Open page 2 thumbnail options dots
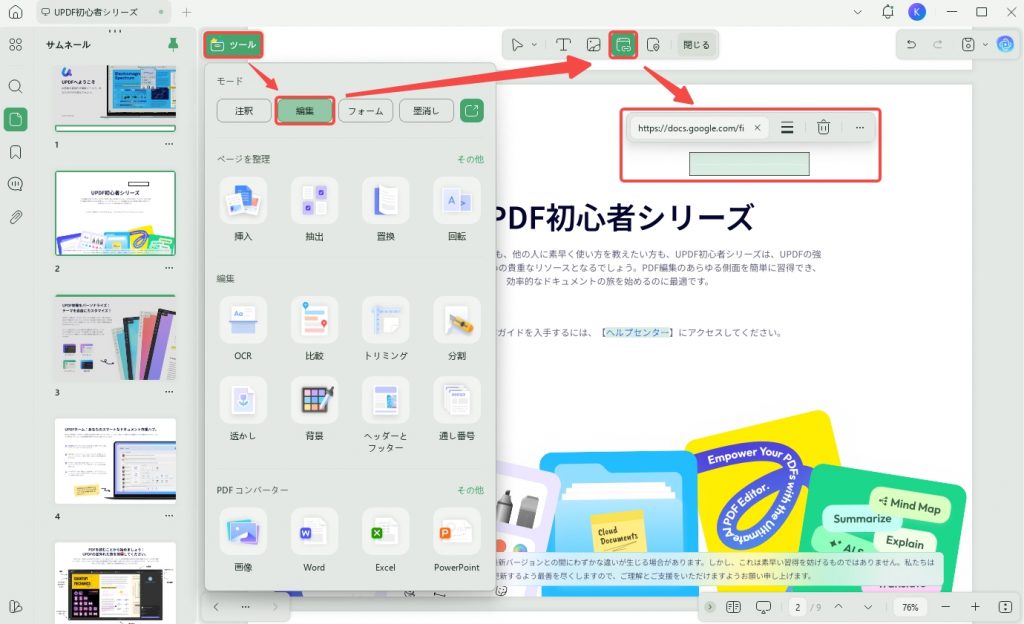The image size is (1024, 624). [169, 268]
